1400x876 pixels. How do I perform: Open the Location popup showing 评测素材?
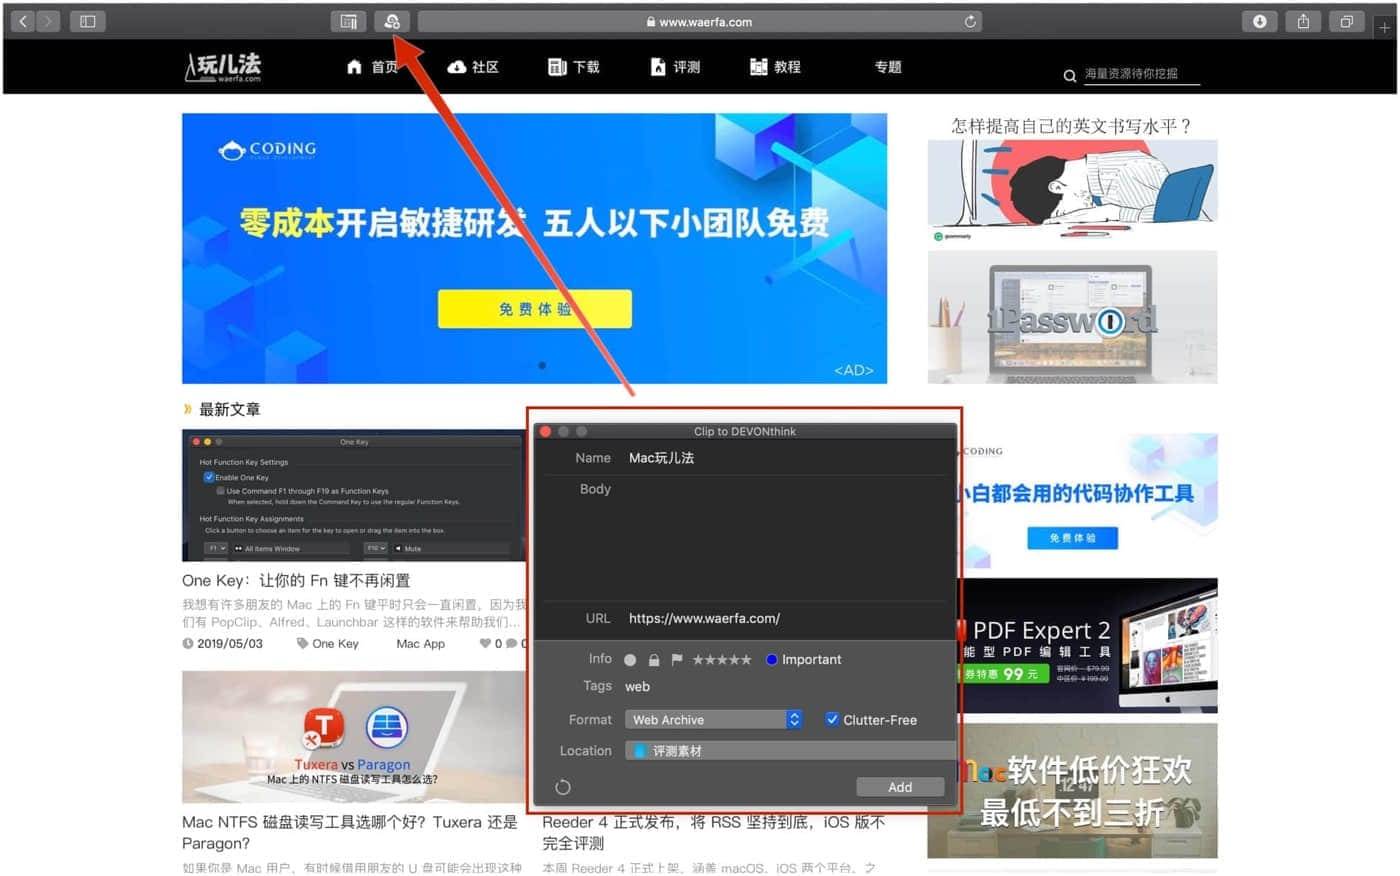coord(789,751)
